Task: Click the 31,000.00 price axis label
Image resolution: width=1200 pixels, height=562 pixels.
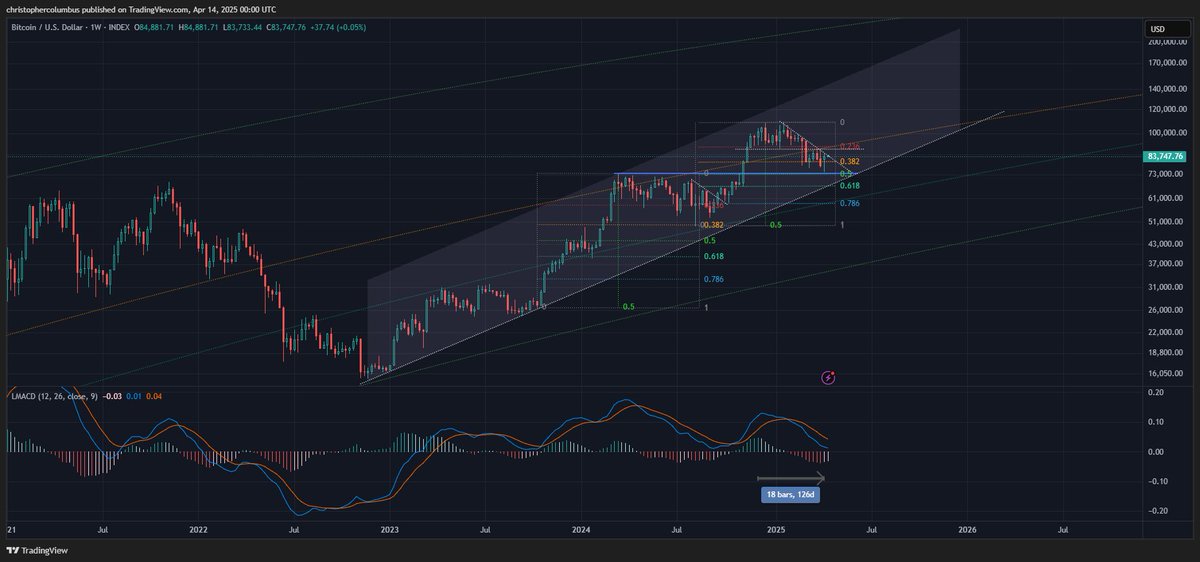Action: tap(1167, 287)
